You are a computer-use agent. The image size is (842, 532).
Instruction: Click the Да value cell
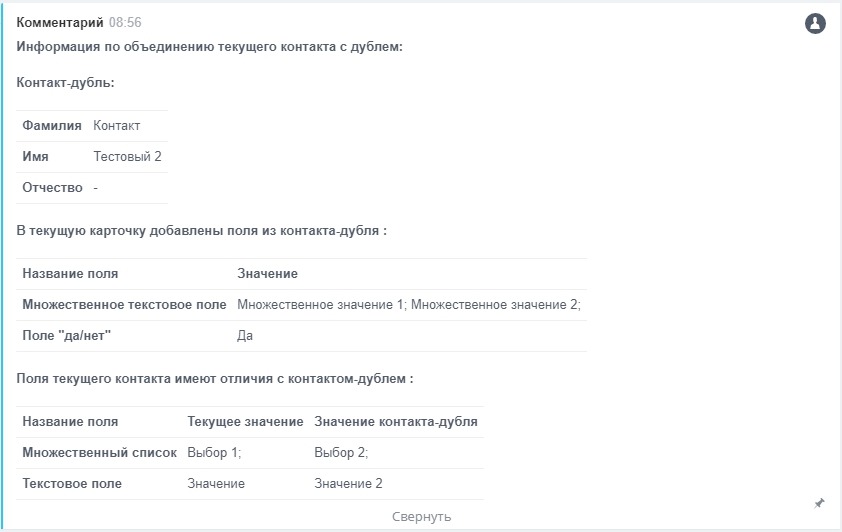click(x=245, y=336)
